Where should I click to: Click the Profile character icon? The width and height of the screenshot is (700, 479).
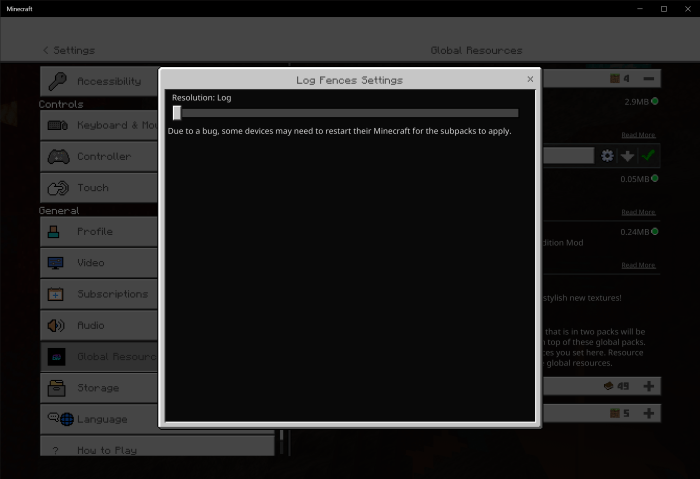[x=54, y=232]
